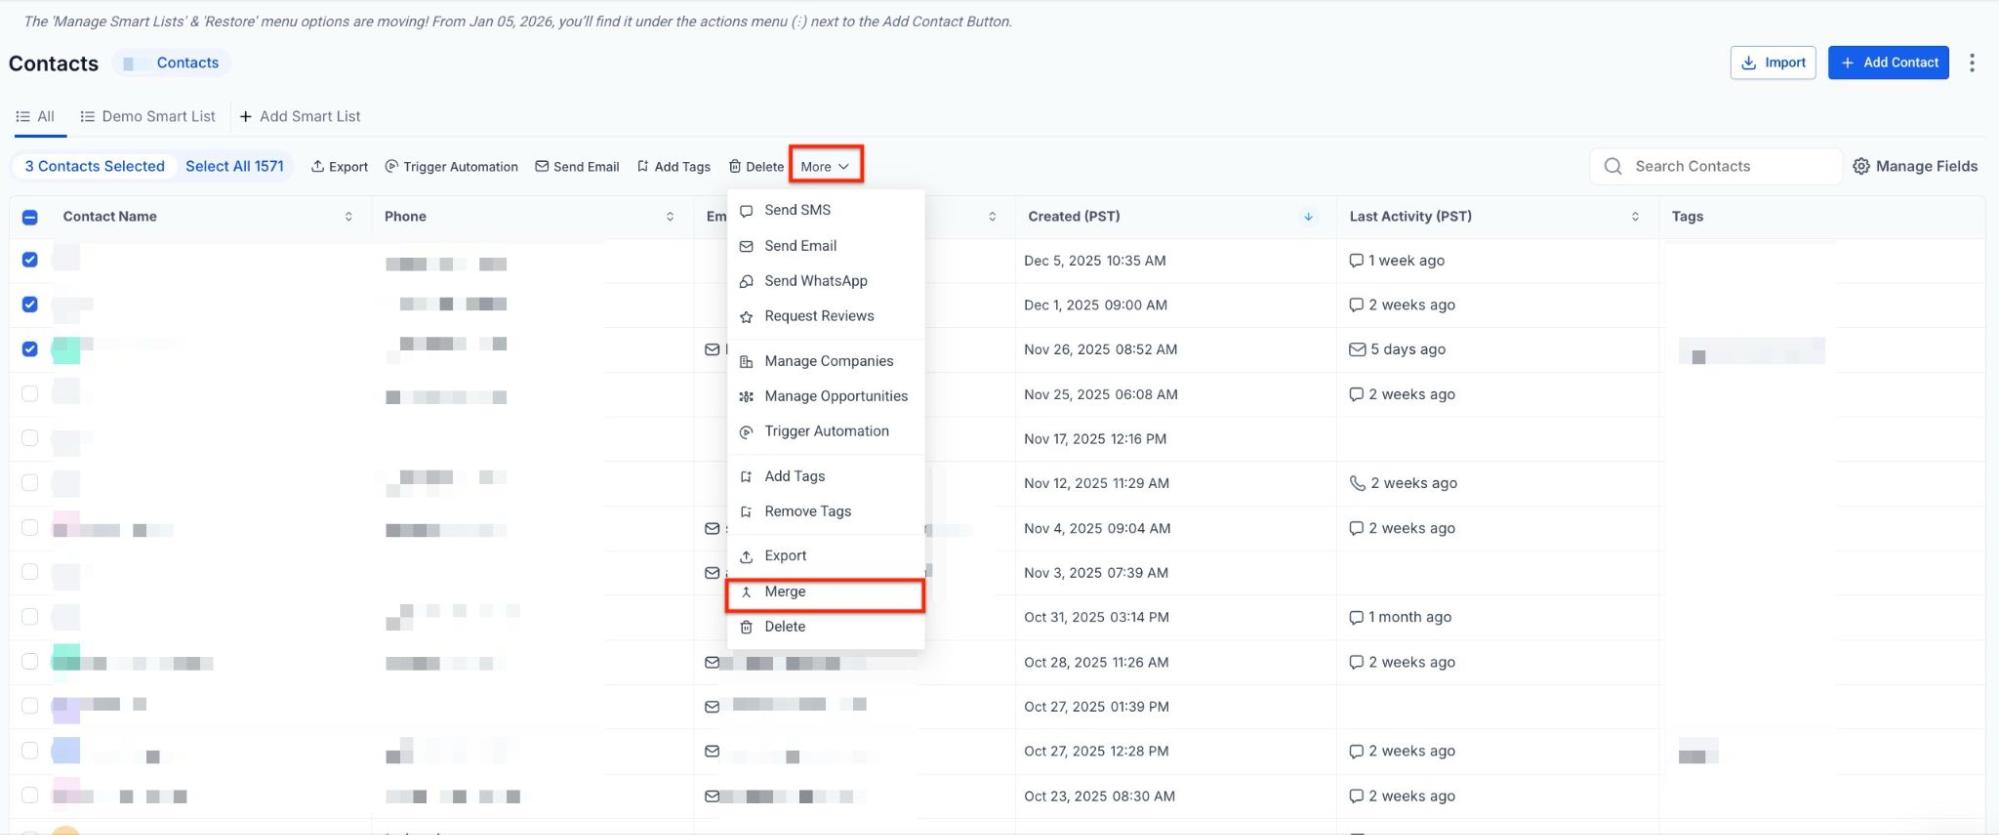Toggle the header select-all checkbox

30,217
